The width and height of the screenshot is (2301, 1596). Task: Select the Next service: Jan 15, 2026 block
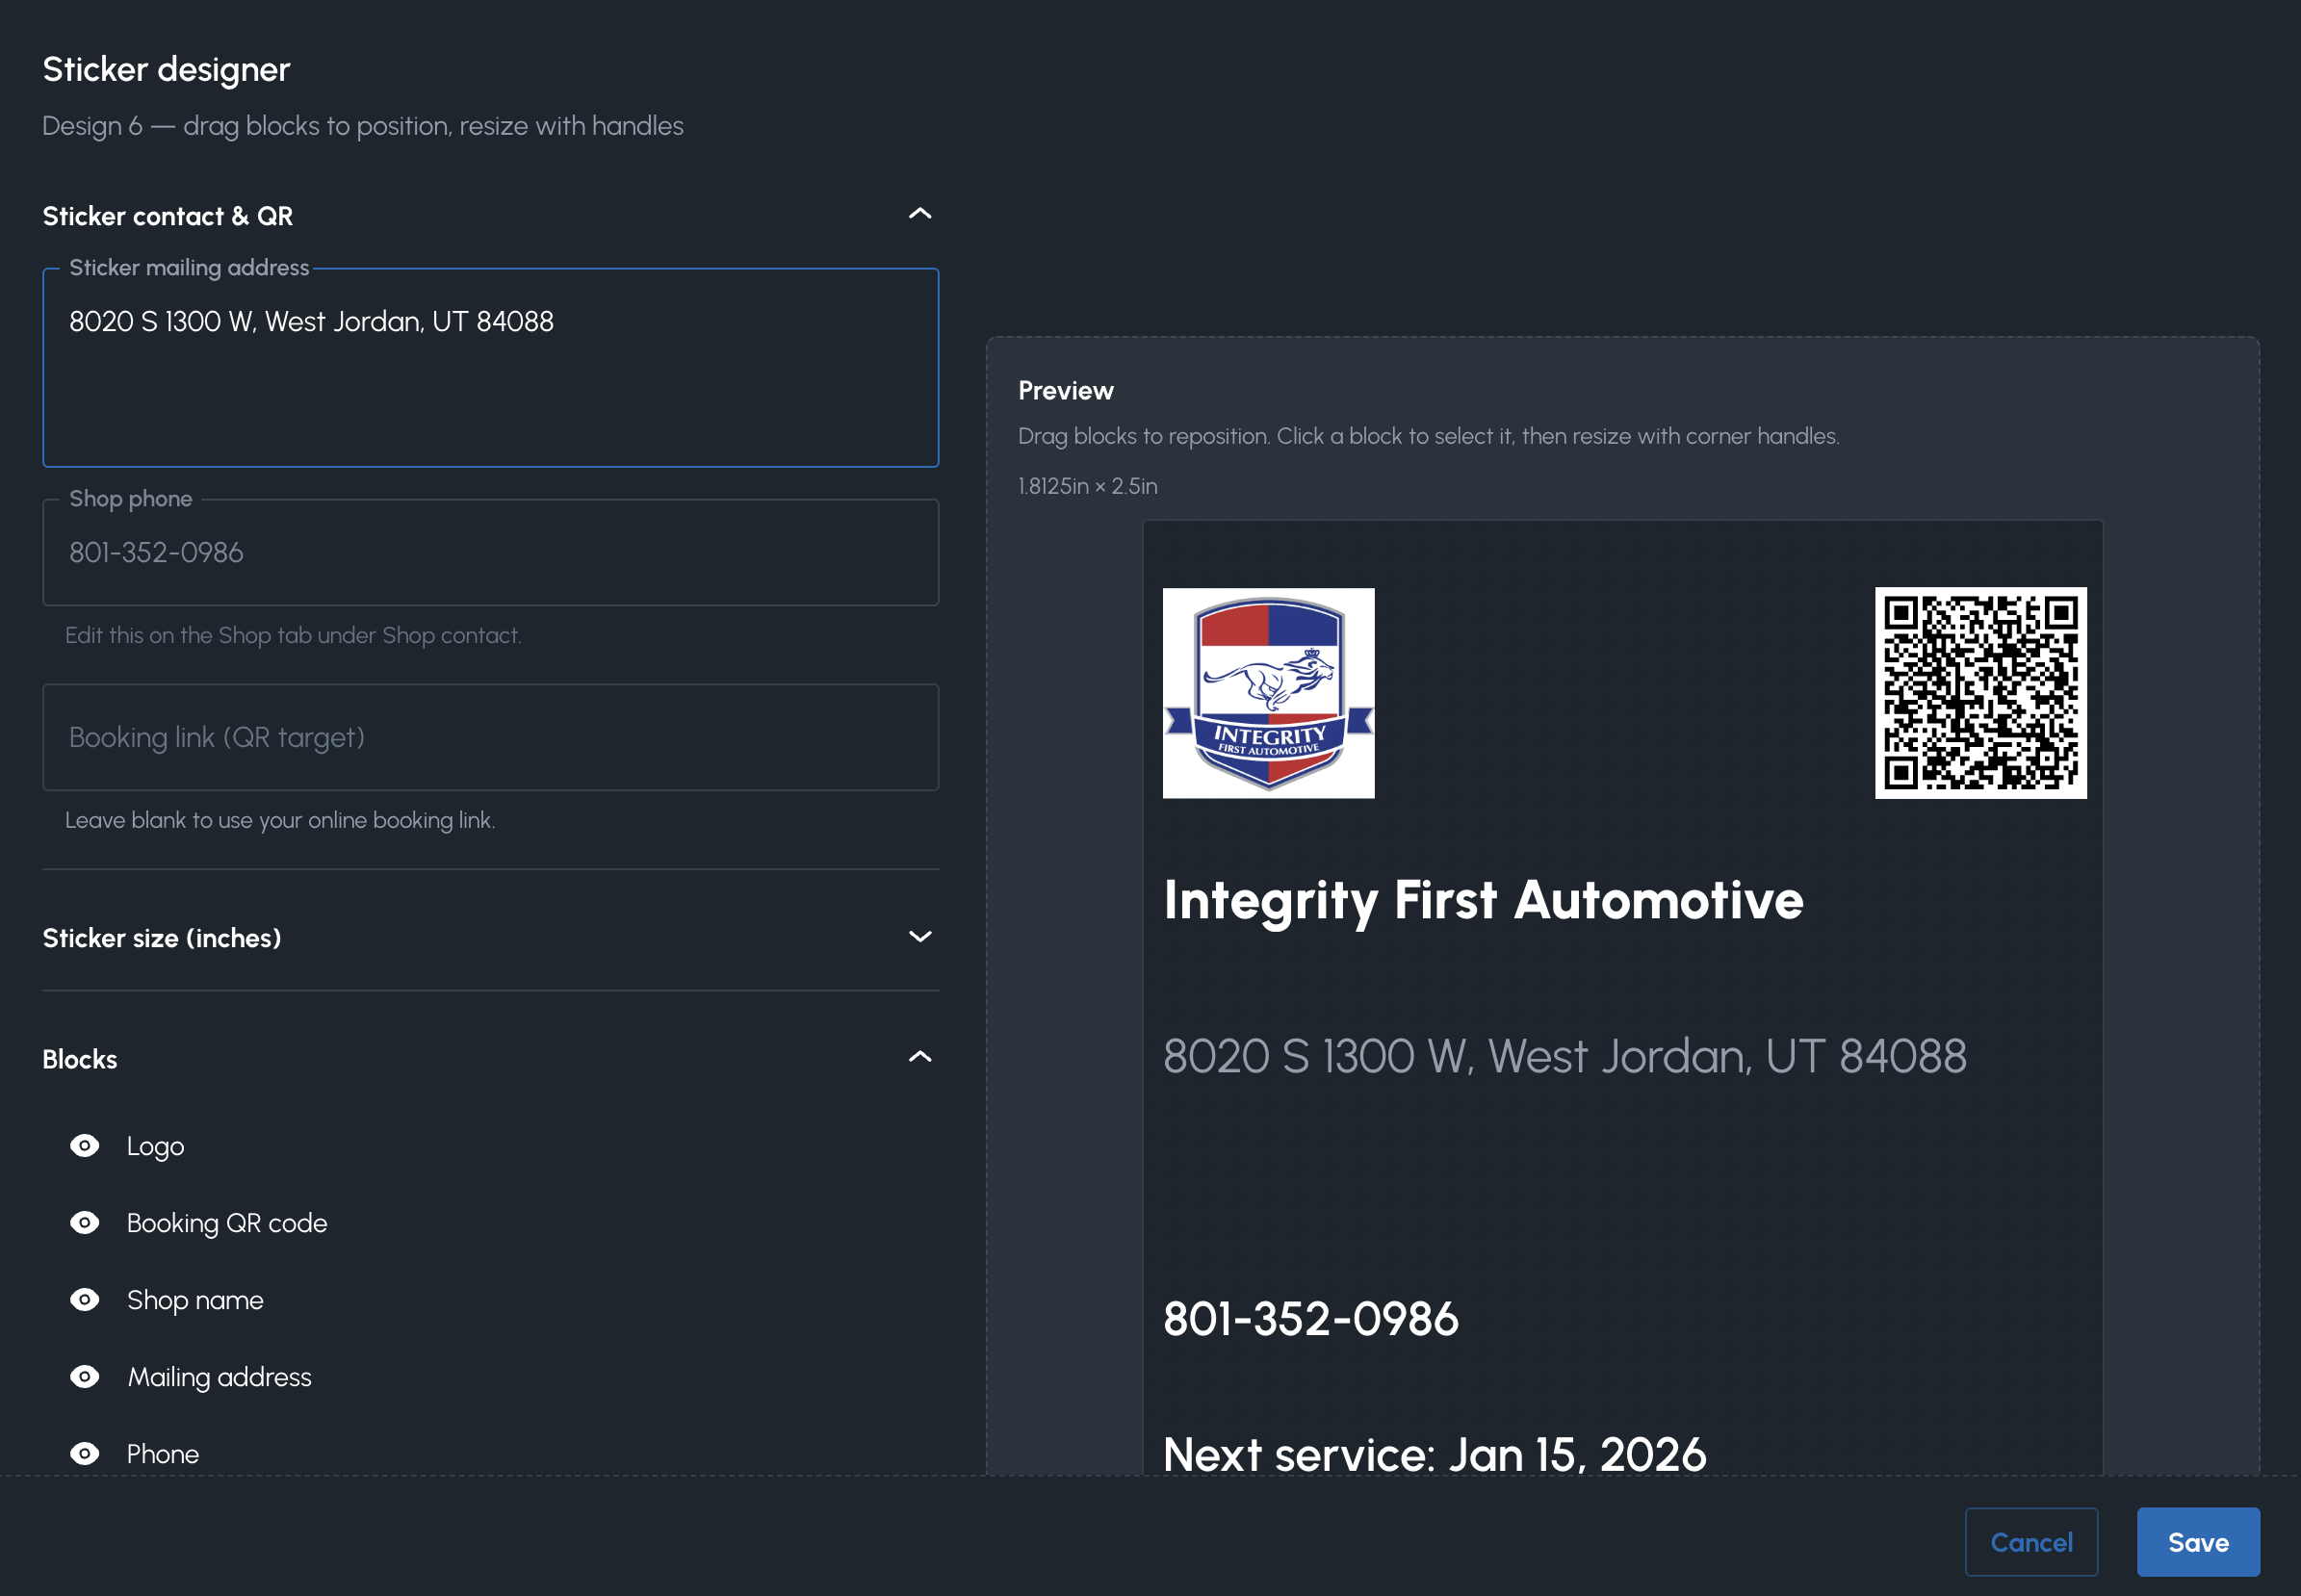[x=1434, y=1454]
